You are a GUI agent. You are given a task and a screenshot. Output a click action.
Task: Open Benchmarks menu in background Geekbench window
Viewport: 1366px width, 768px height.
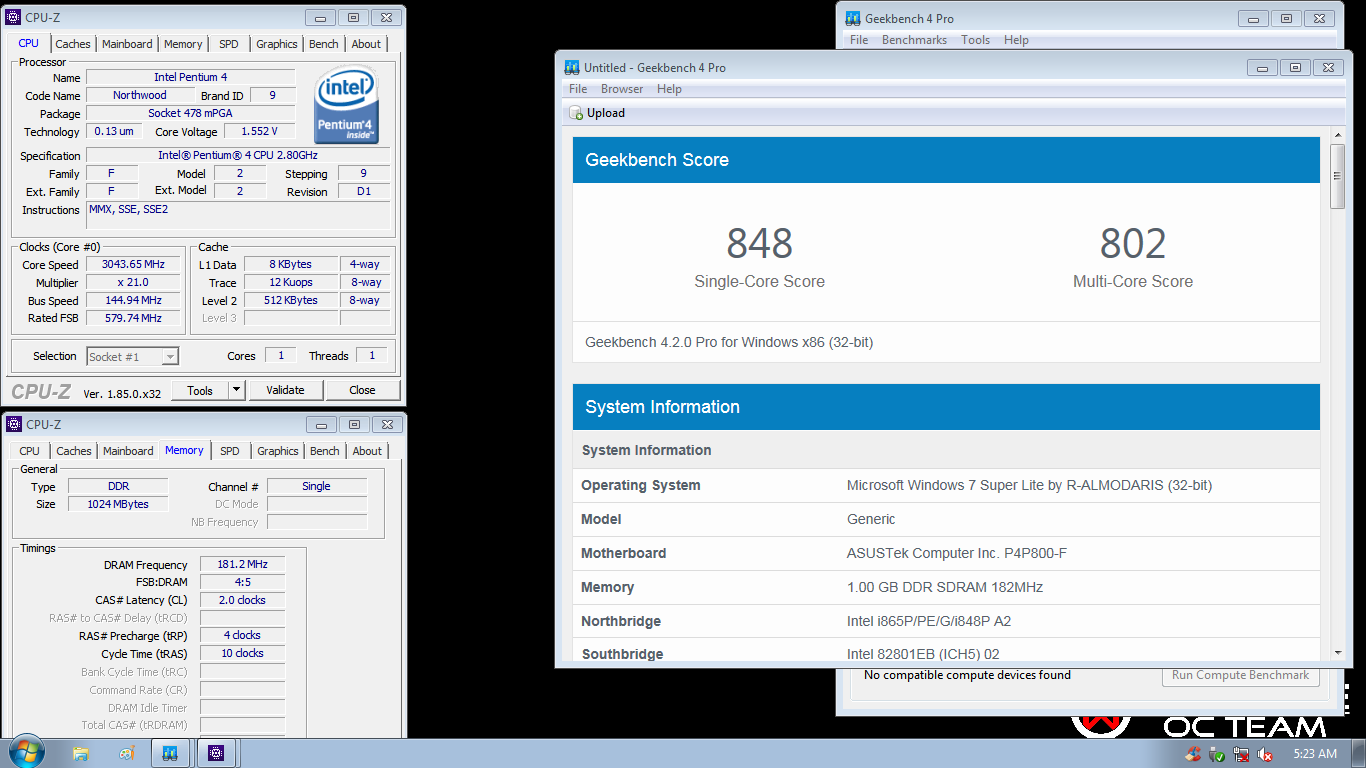click(914, 40)
